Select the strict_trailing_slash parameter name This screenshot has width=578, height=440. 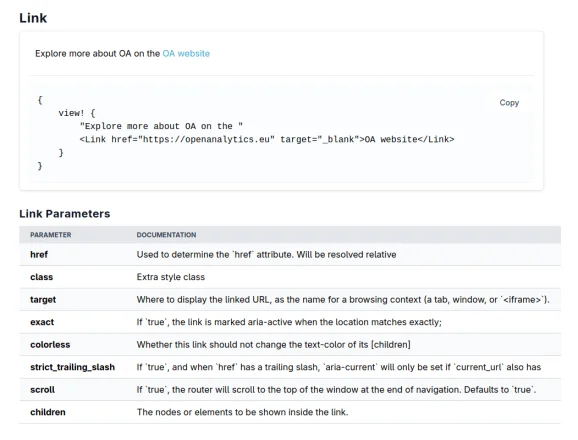[x=72, y=367]
